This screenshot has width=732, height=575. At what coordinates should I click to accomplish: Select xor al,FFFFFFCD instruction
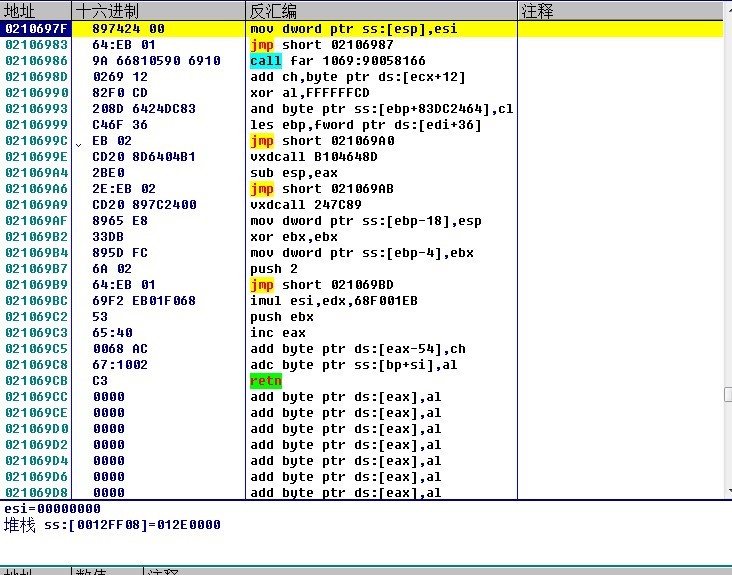(310, 93)
